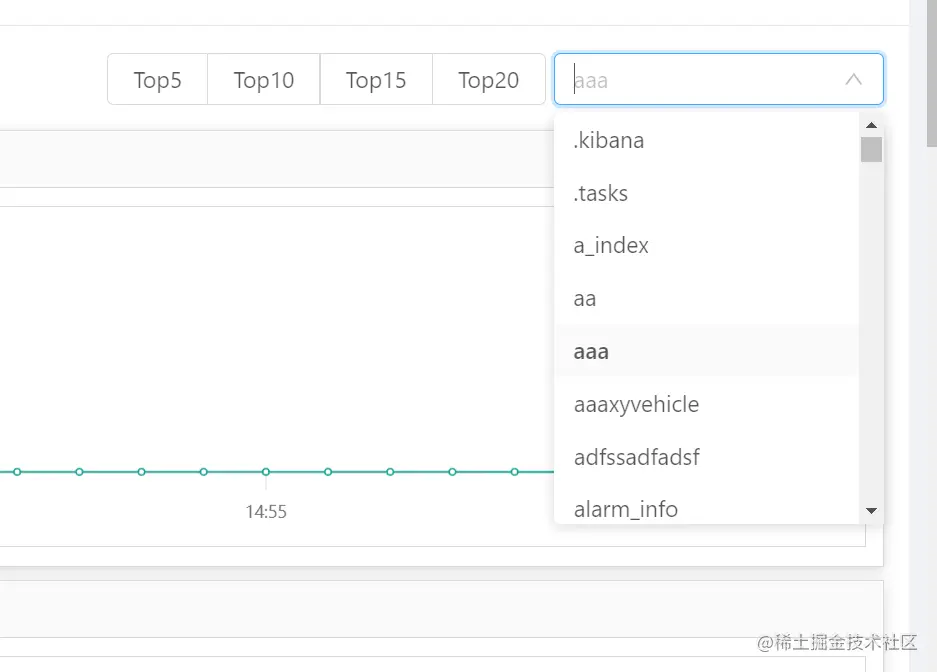Click the dropdown scroll down arrow
937x672 pixels.
[871, 510]
